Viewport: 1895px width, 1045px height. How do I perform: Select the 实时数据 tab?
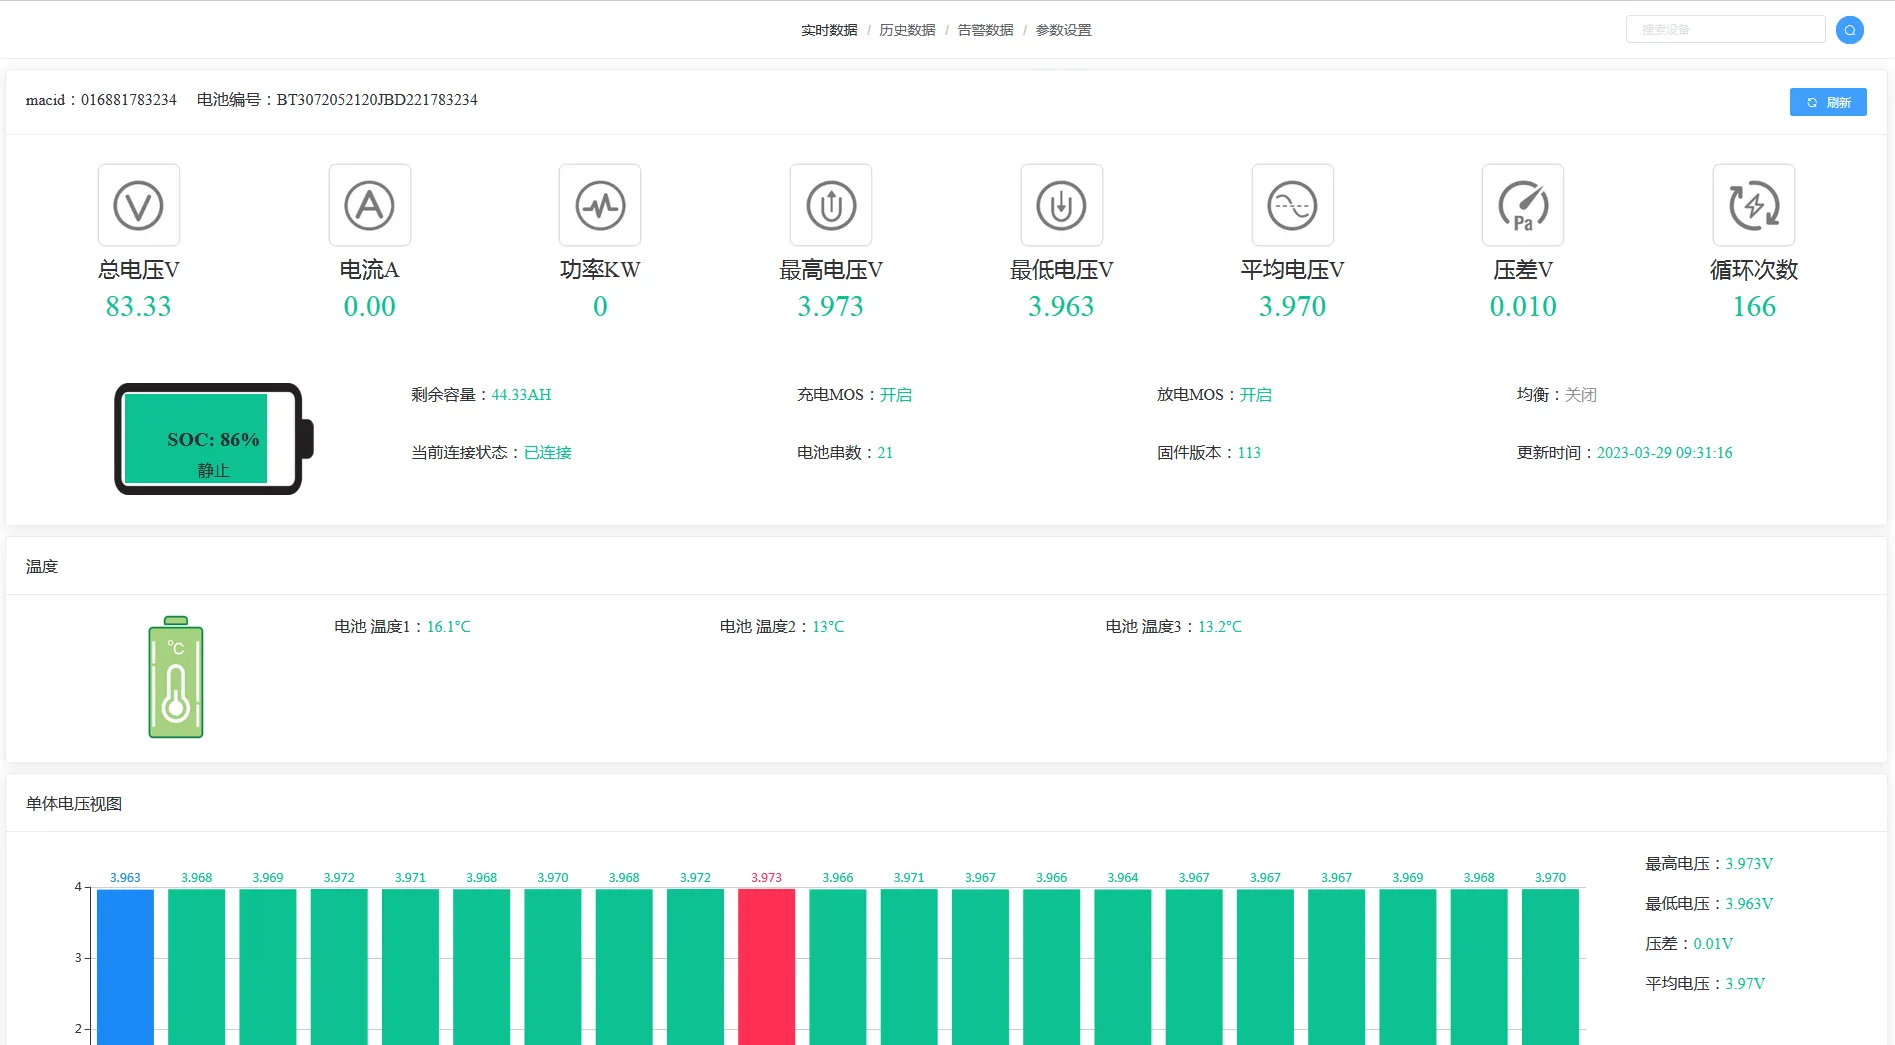pos(829,30)
